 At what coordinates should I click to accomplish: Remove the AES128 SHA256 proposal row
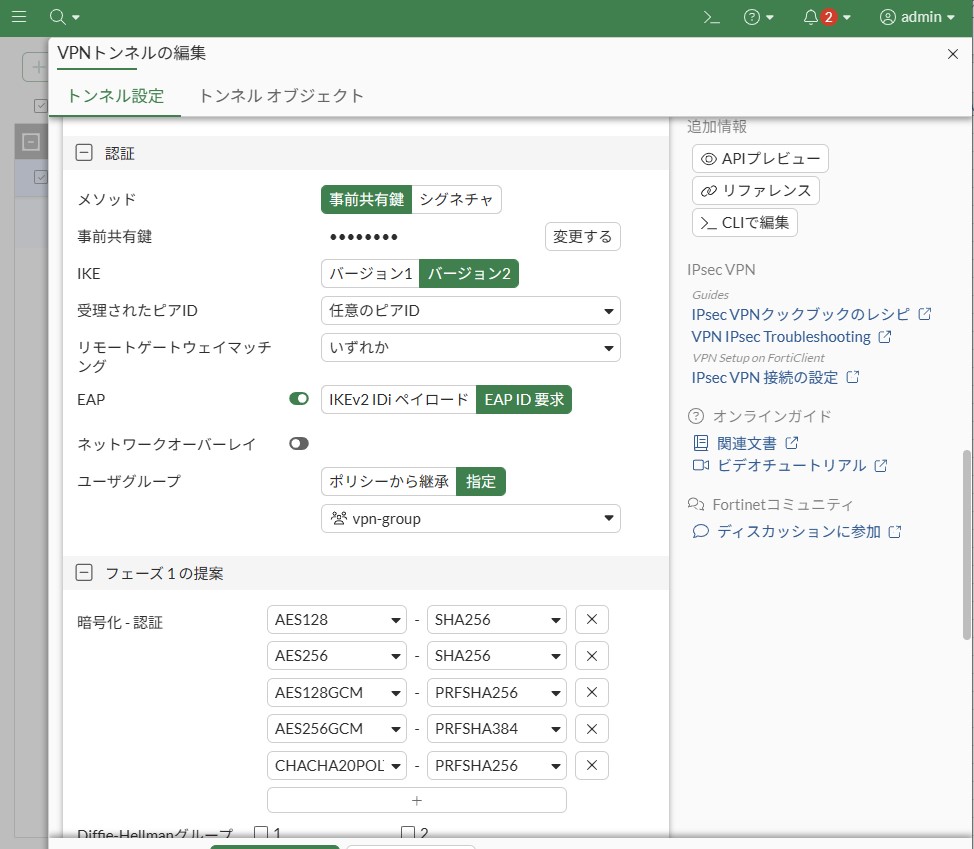(591, 620)
